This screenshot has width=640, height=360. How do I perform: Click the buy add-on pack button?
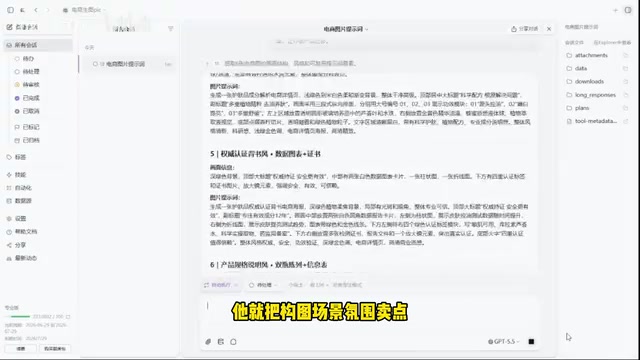55,349
